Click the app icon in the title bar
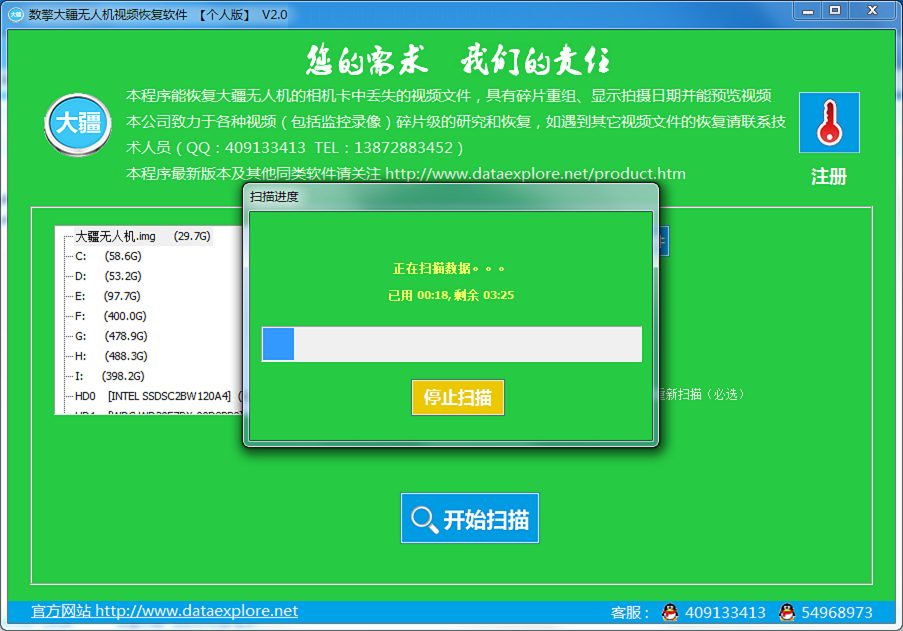 click(16, 14)
